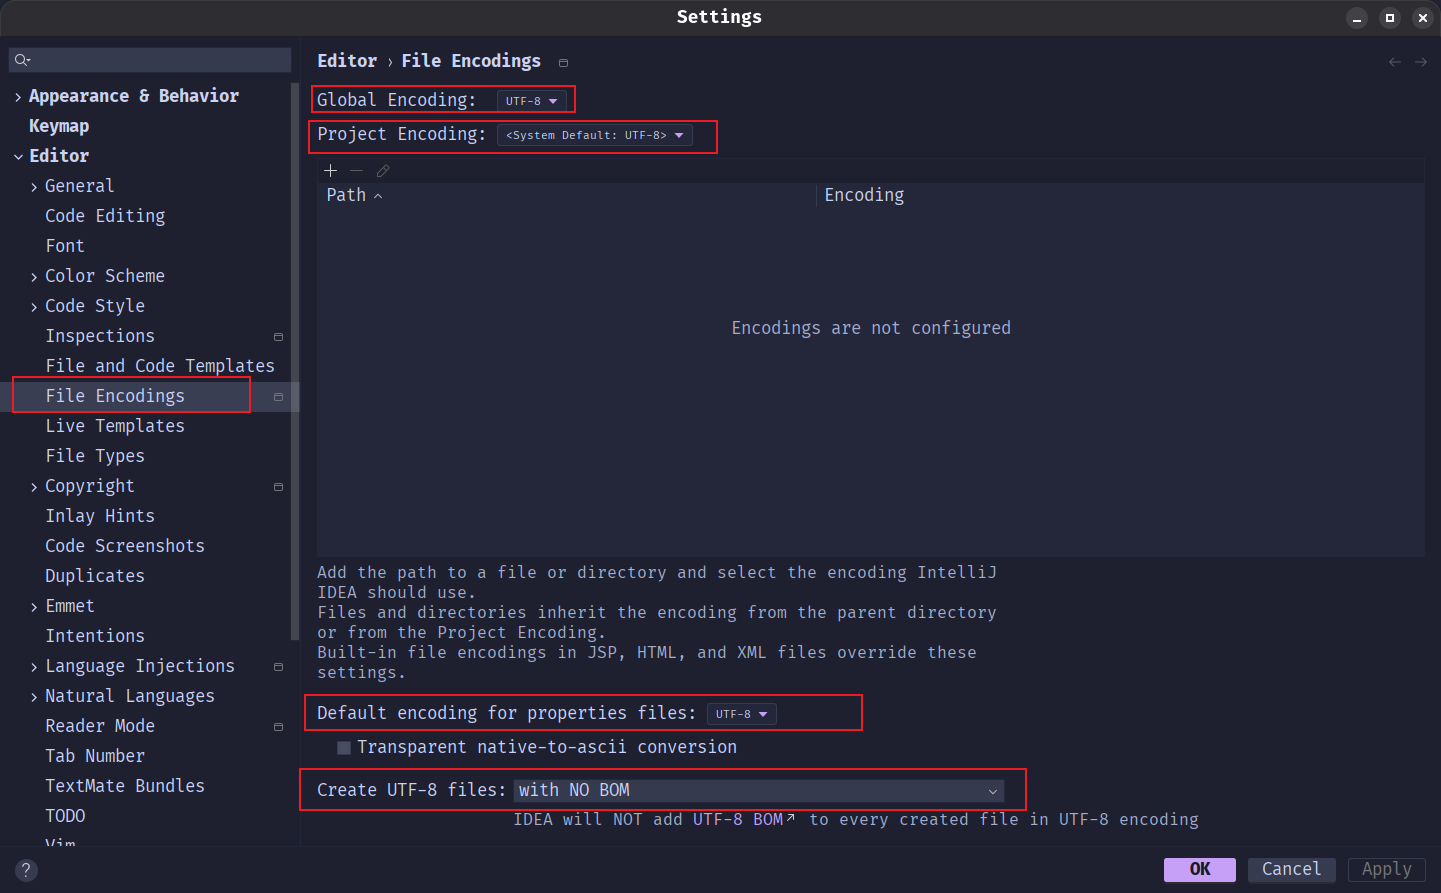Screen dimensions: 1441x893
Task: Open the Keymap settings page
Action: [59, 126]
